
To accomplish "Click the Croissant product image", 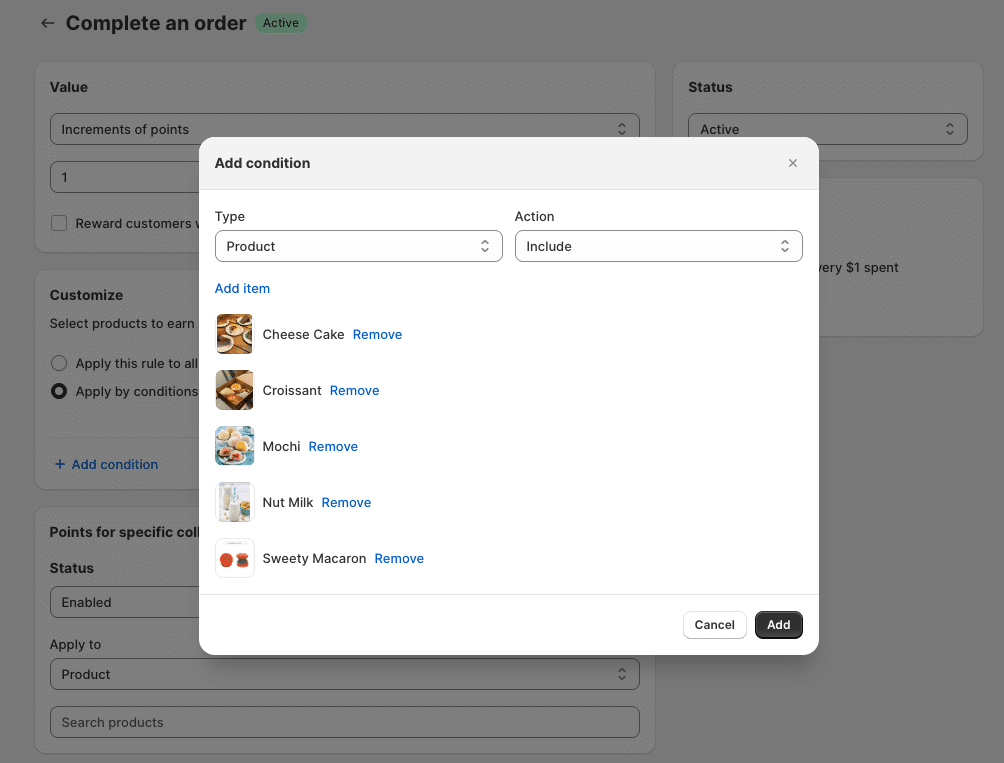I will tap(235, 390).
